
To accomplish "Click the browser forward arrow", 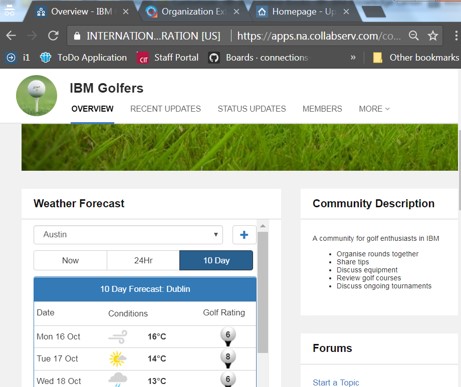I will 32,35.
